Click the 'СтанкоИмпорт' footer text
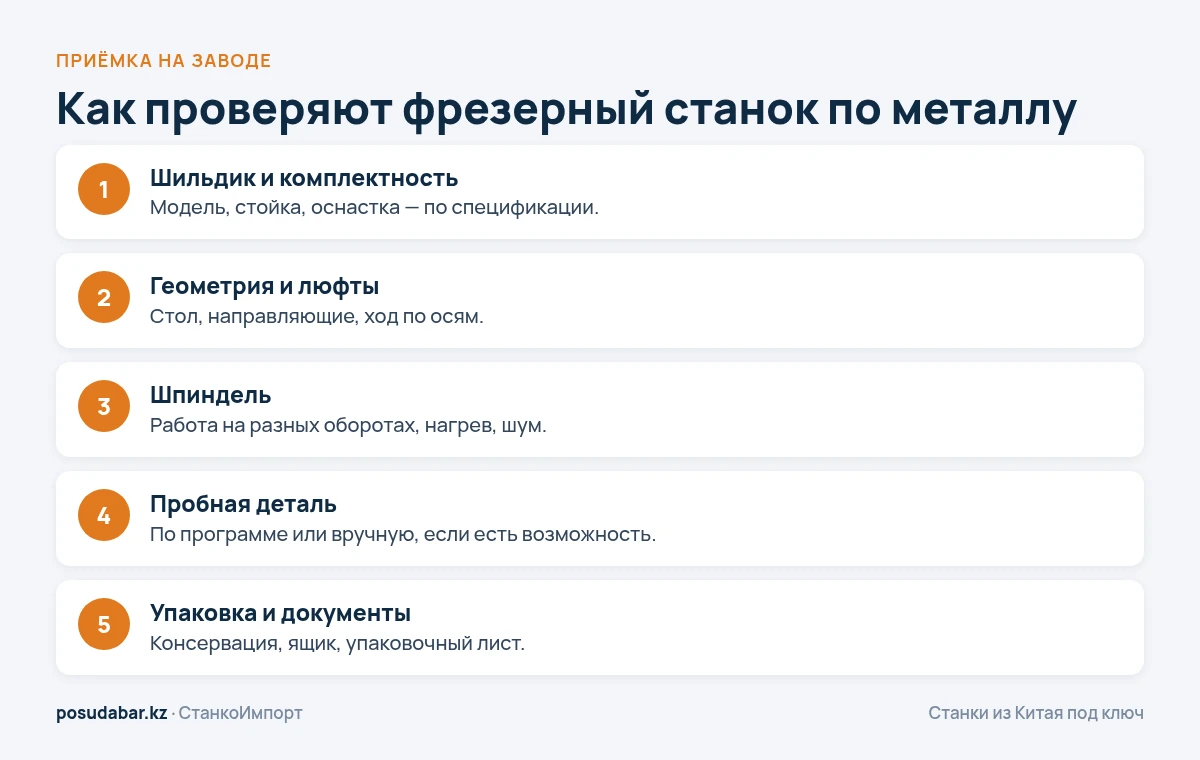The width and height of the screenshot is (1200, 760). [240, 713]
